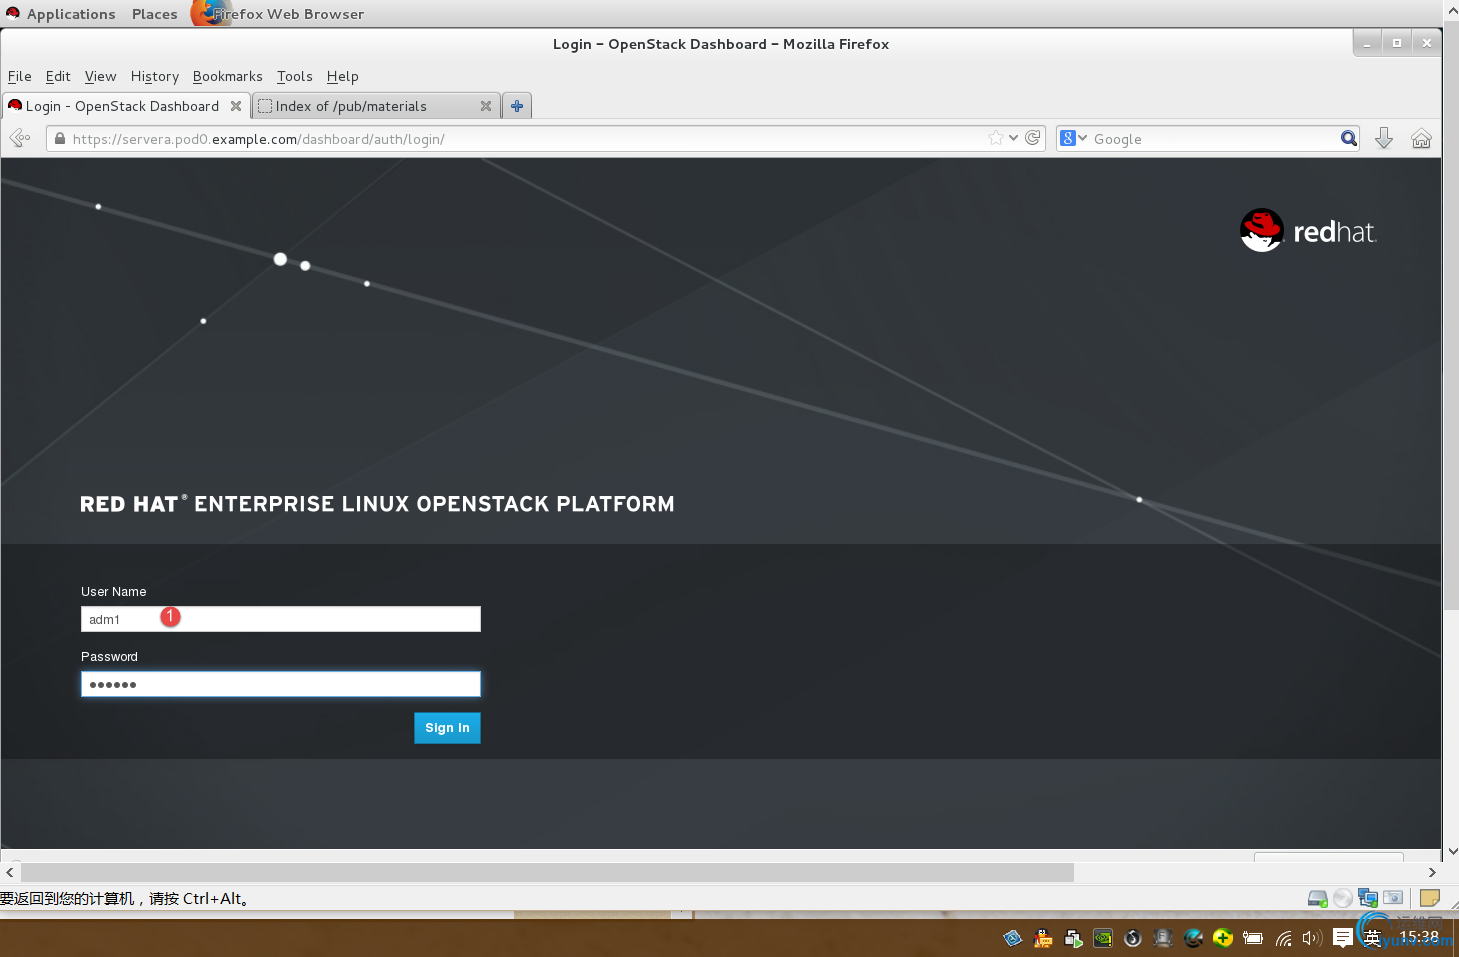This screenshot has width=1459, height=957.
Task: Open the File menu
Action: pyautogui.click(x=20, y=76)
